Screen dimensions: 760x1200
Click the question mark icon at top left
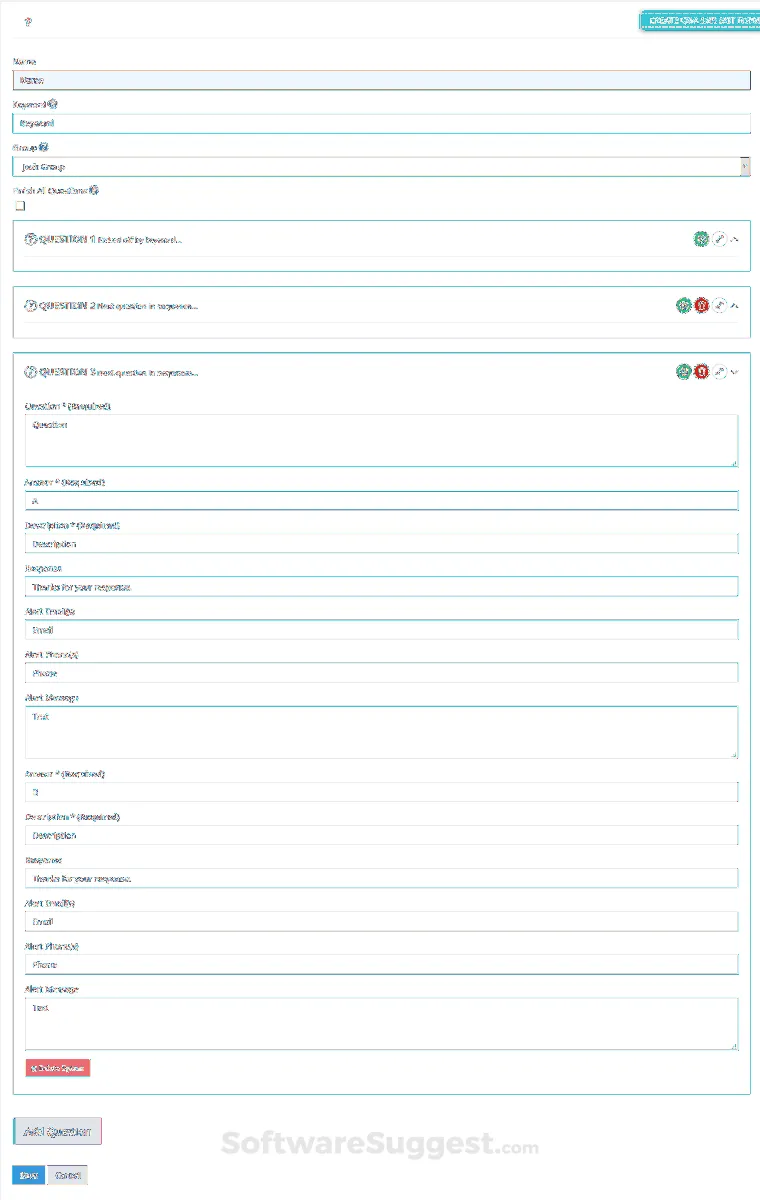coord(27,20)
